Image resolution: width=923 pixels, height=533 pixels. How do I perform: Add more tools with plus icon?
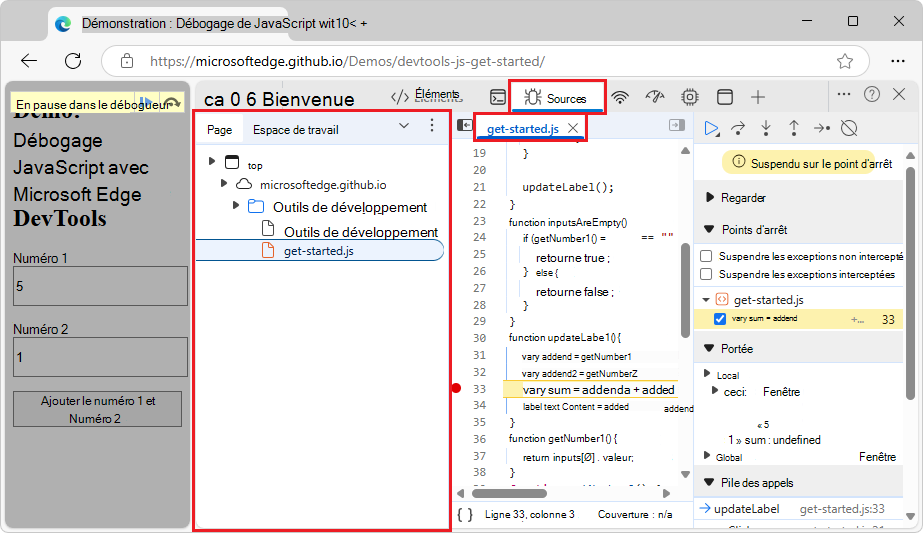pos(758,97)
